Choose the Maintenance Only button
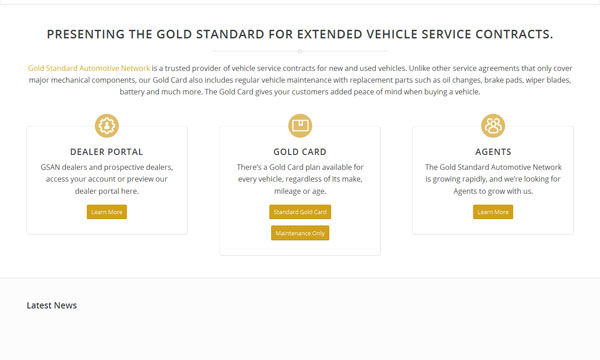 click(x=300, y=233)
